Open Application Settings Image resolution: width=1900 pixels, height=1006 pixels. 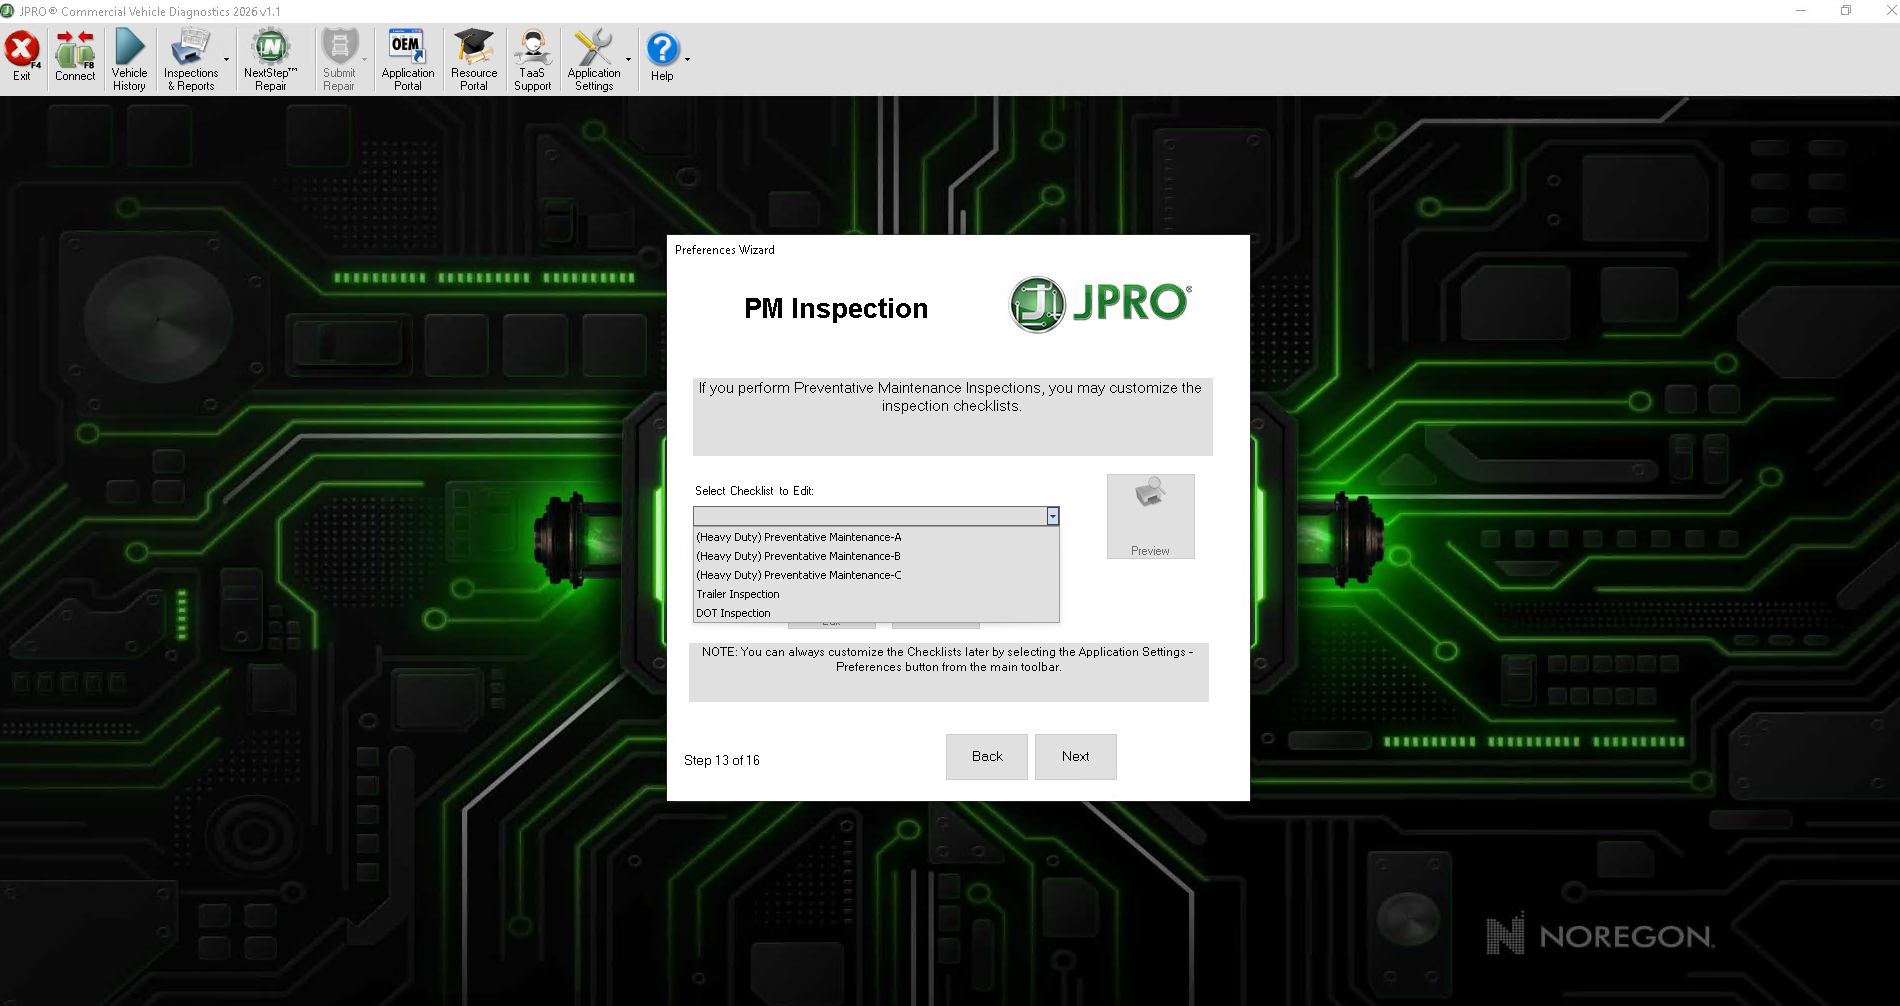tap(594, 60)
